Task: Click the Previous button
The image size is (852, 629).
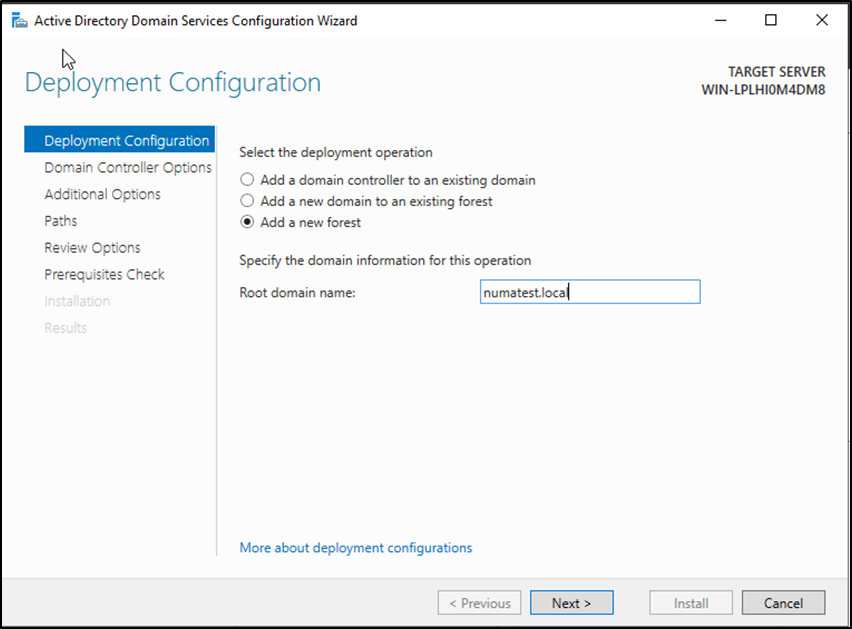Action: (479, 603)
